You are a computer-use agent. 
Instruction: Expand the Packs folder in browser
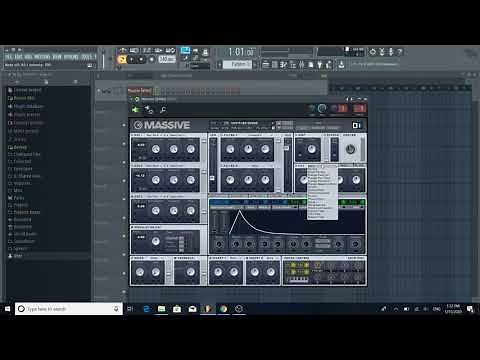[x=16, y=198]
